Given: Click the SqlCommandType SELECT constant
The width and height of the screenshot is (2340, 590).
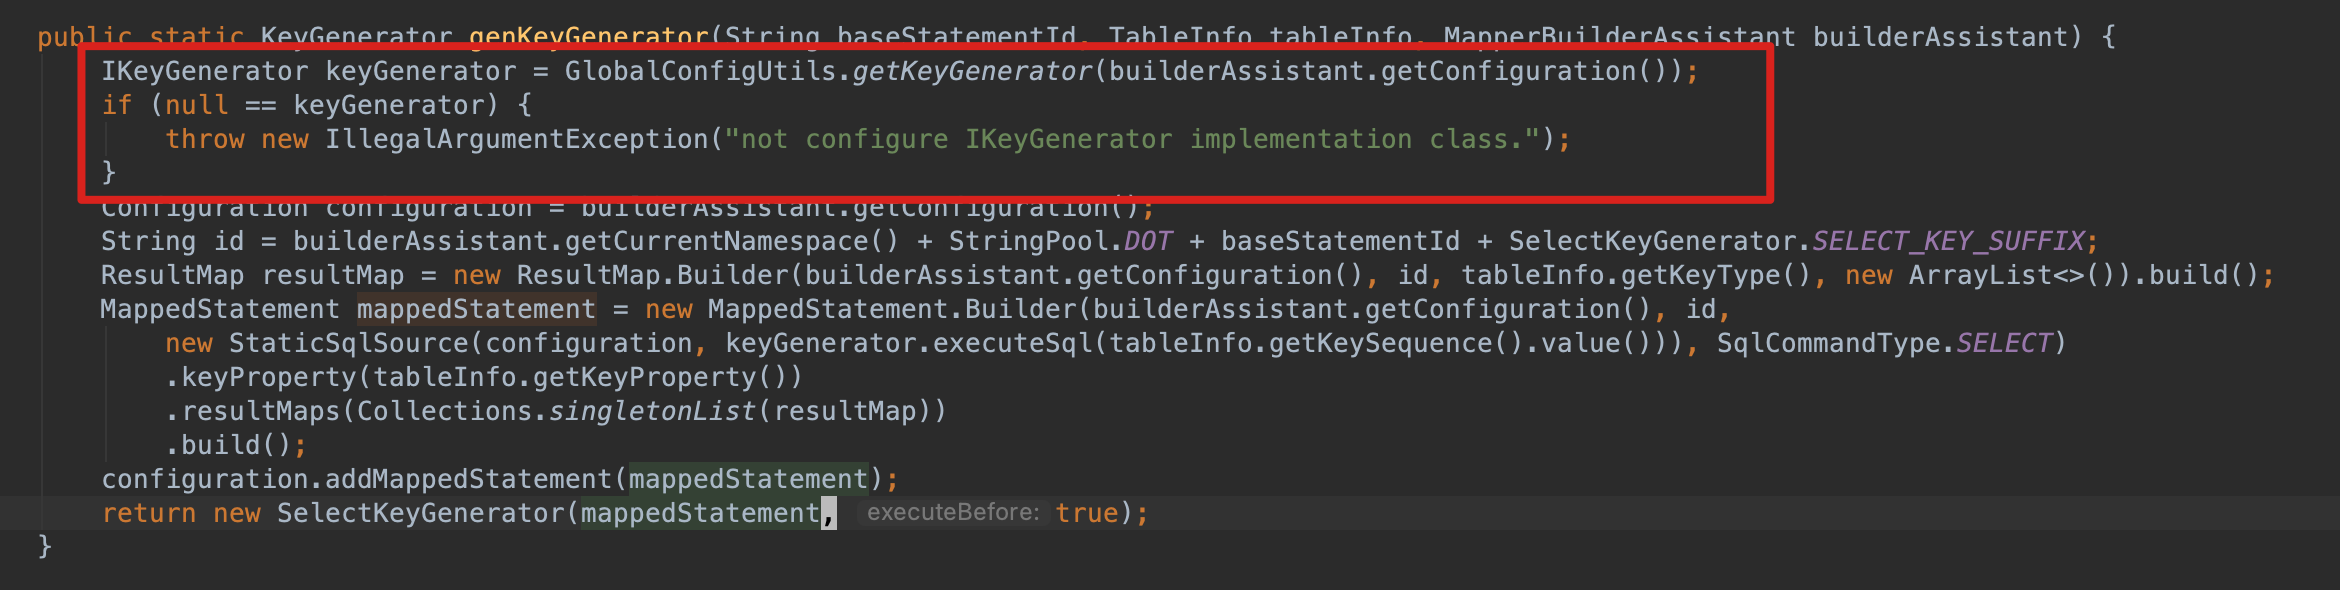Looking at the screenshot, I should 2002,344.
